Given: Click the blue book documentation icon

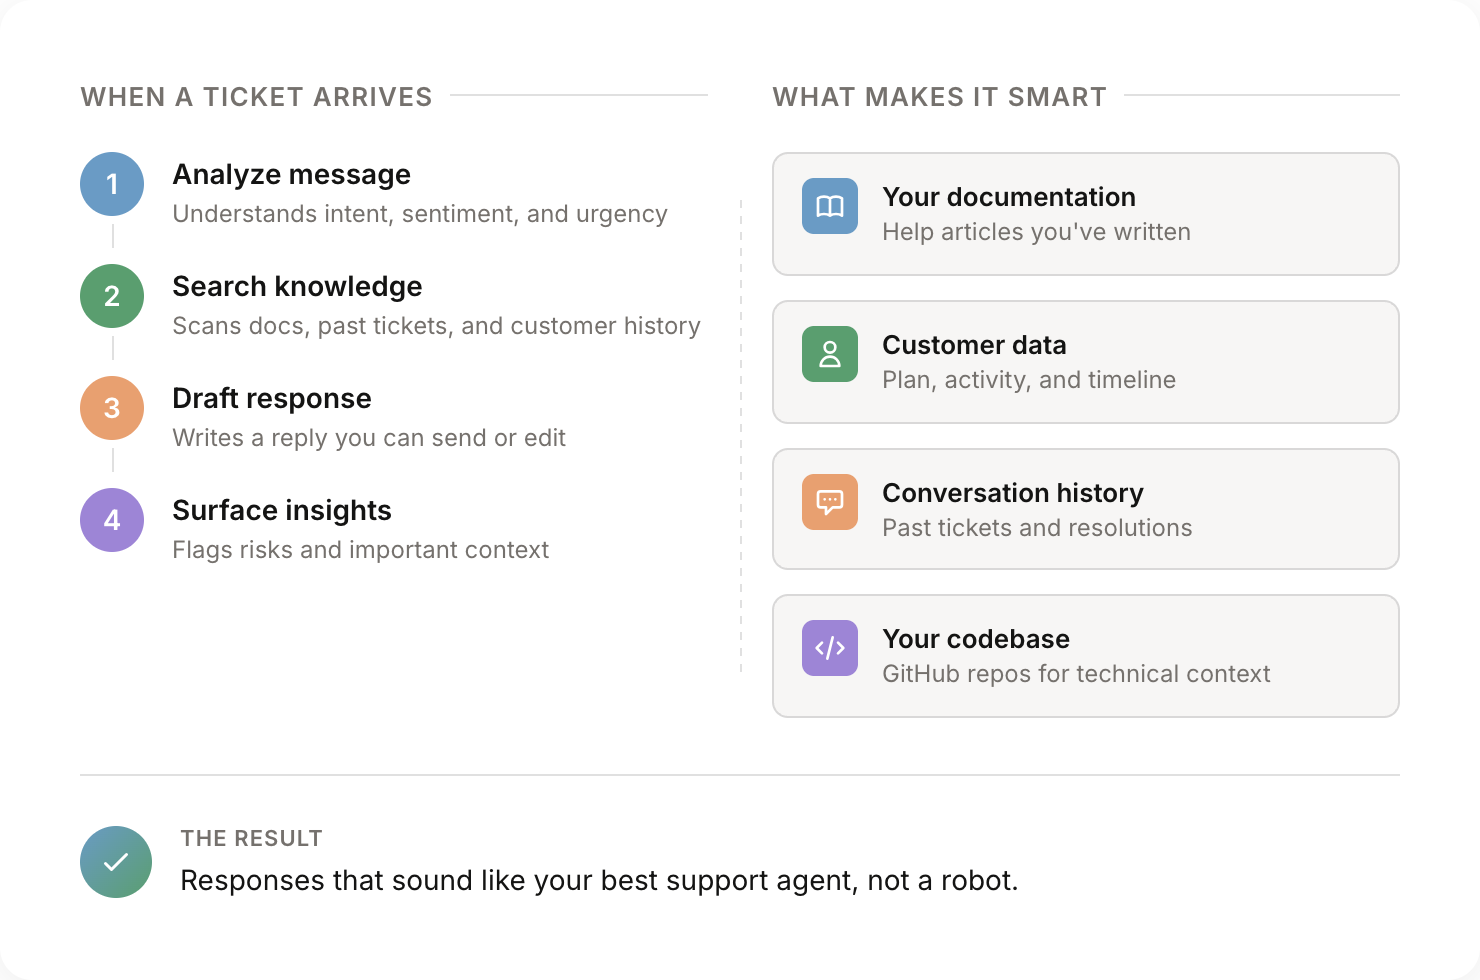Looking at the screenshot, I should coord(830,206).
